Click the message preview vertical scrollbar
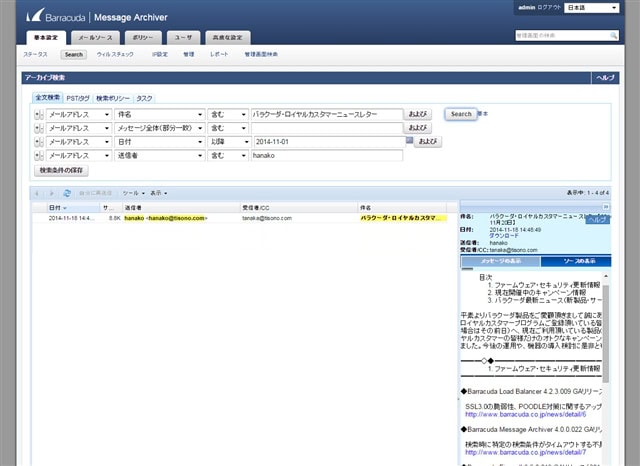This screenshot has width=640, height=466. click(x=606, y=334)
